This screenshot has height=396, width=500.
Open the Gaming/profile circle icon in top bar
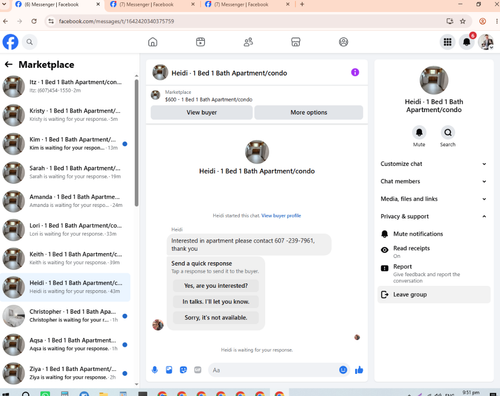click(x=343, y=42)
